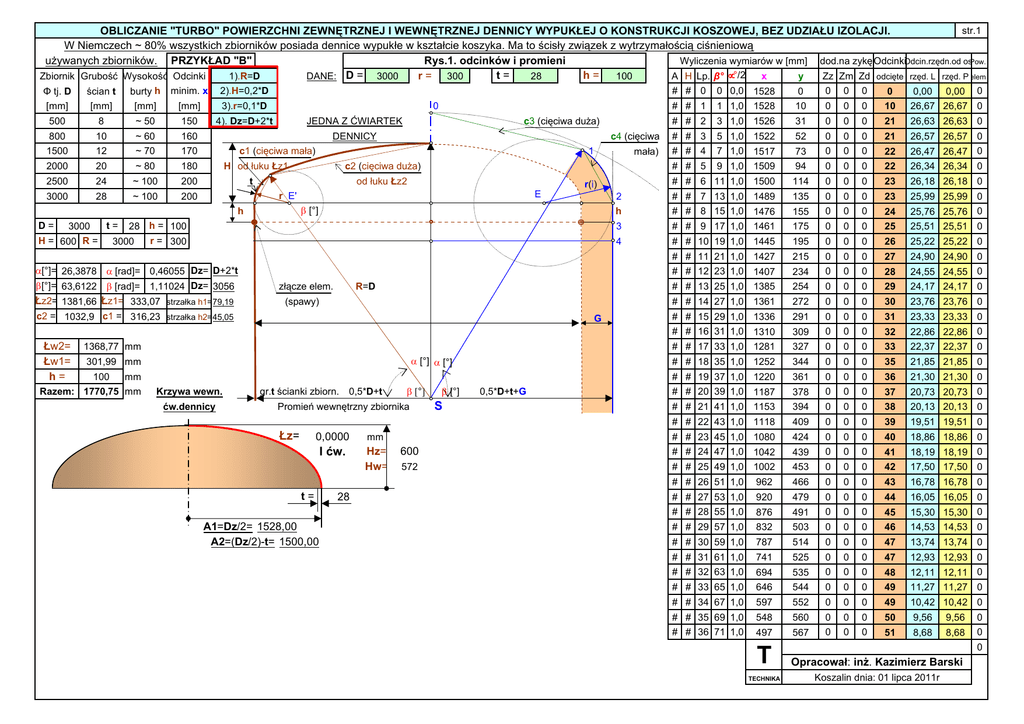1024x724 pixels.
Task: Click the Dz value 3056
Action: pos(223,286)
